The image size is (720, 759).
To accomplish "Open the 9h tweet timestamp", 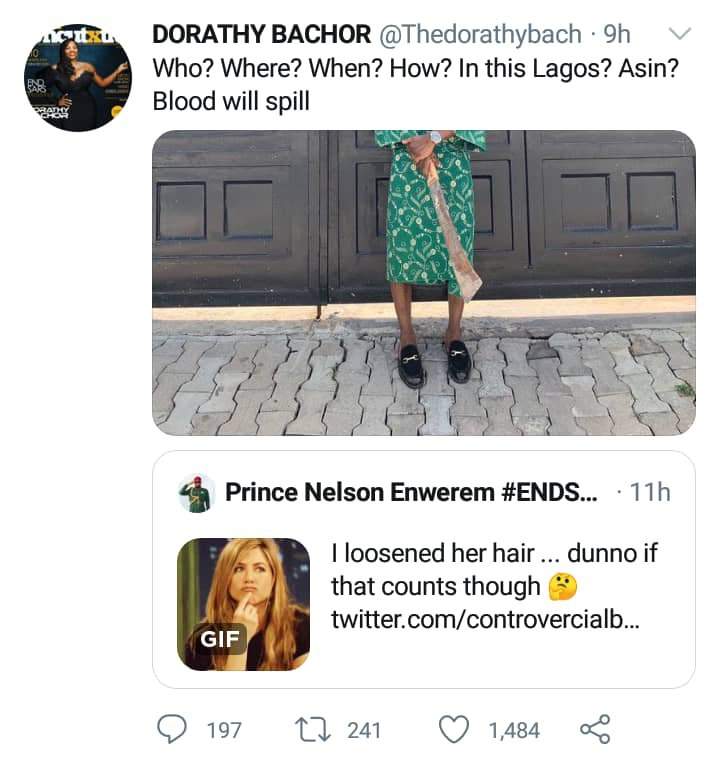I will [x=617, y=34].
